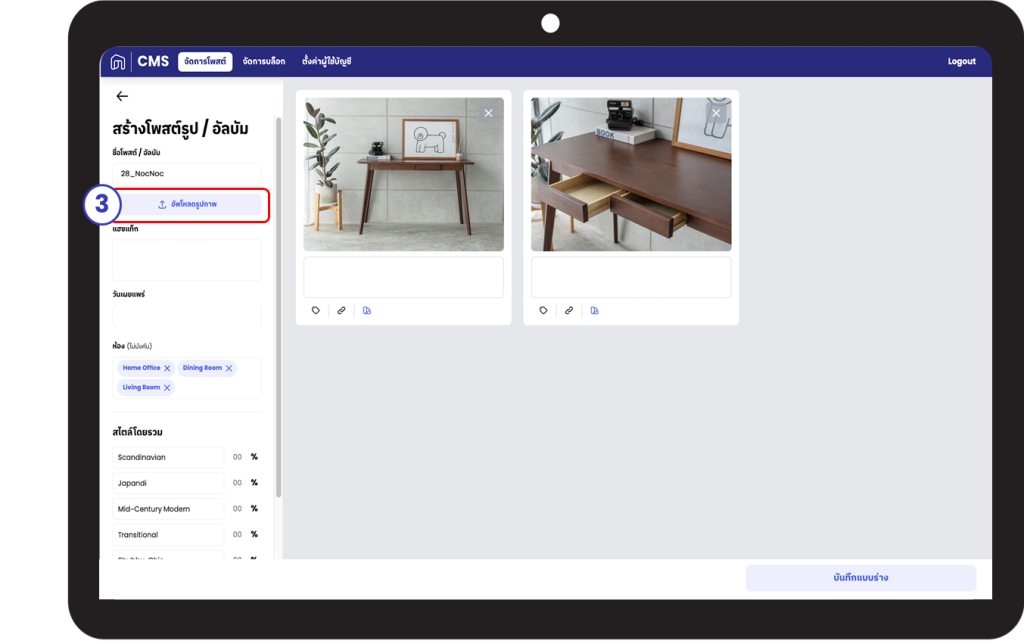Viewport: 1024px width, 644px height.
Task: Click tag icon under drawer photo
Action: click(x=543, y=311)
